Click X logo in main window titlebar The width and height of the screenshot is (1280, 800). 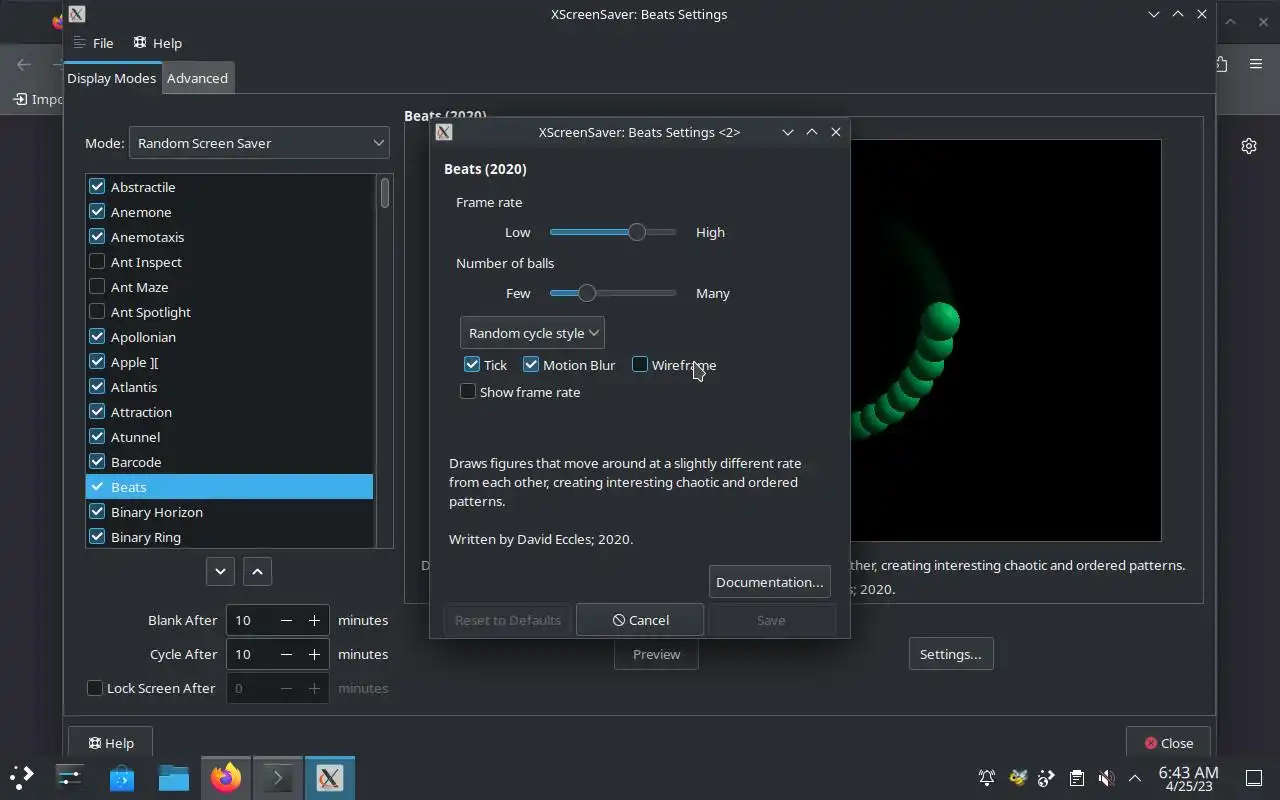tap(77, 14)
